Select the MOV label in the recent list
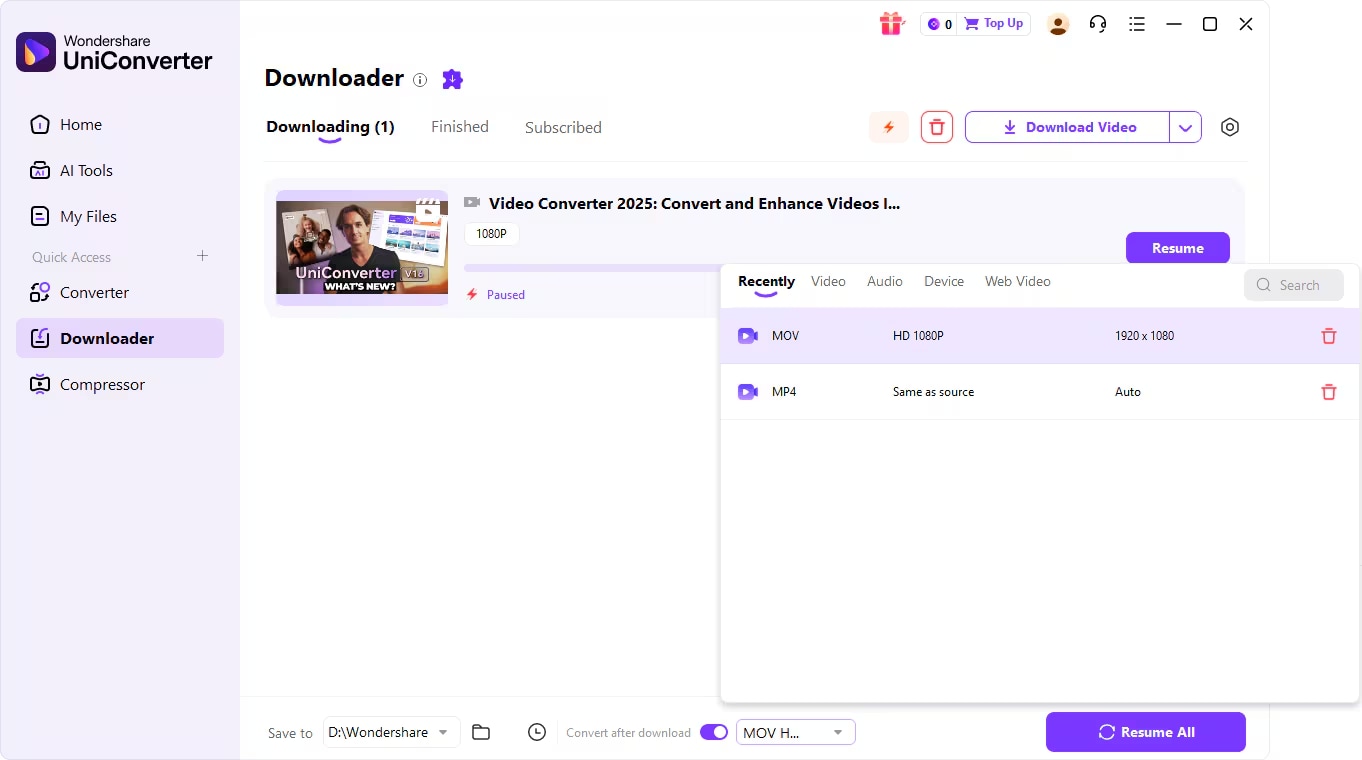 786,336
